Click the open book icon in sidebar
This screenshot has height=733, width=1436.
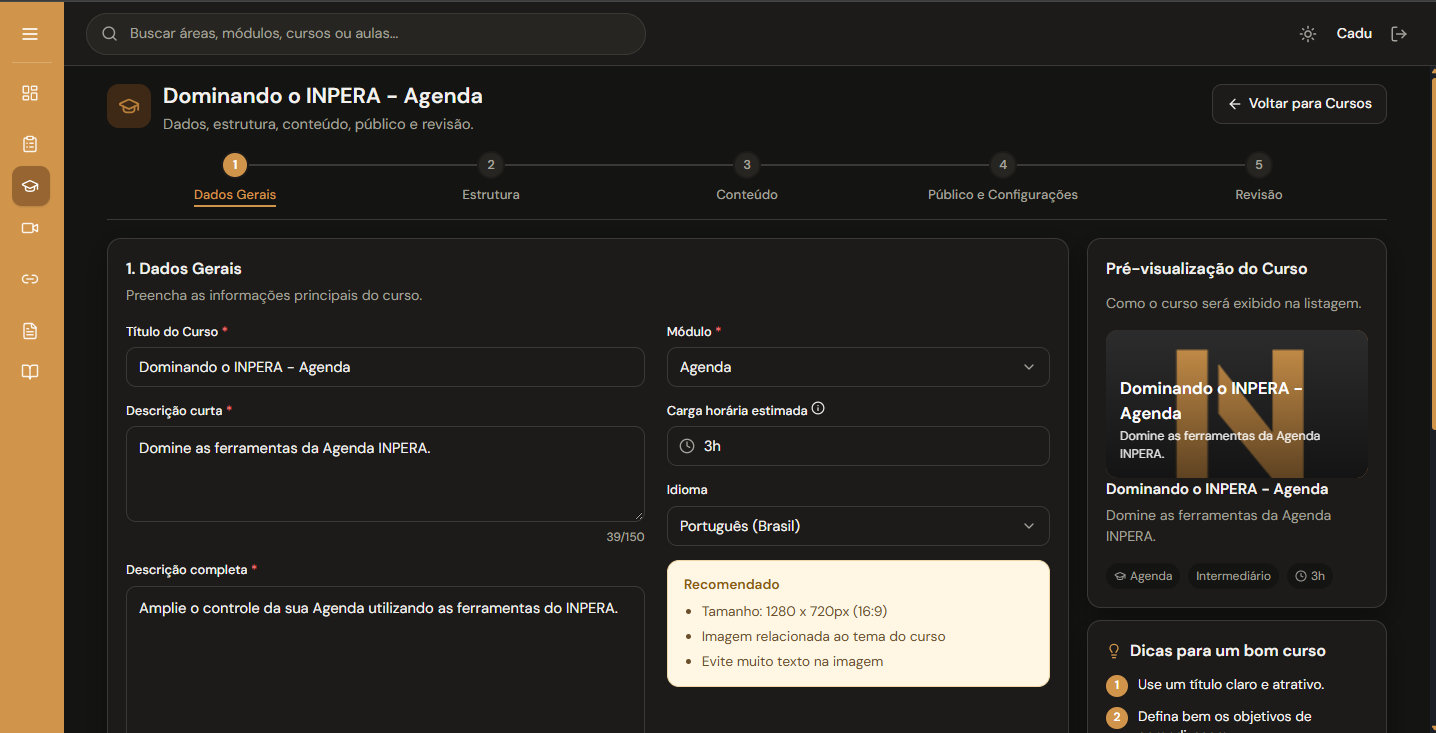click(30, 372)
